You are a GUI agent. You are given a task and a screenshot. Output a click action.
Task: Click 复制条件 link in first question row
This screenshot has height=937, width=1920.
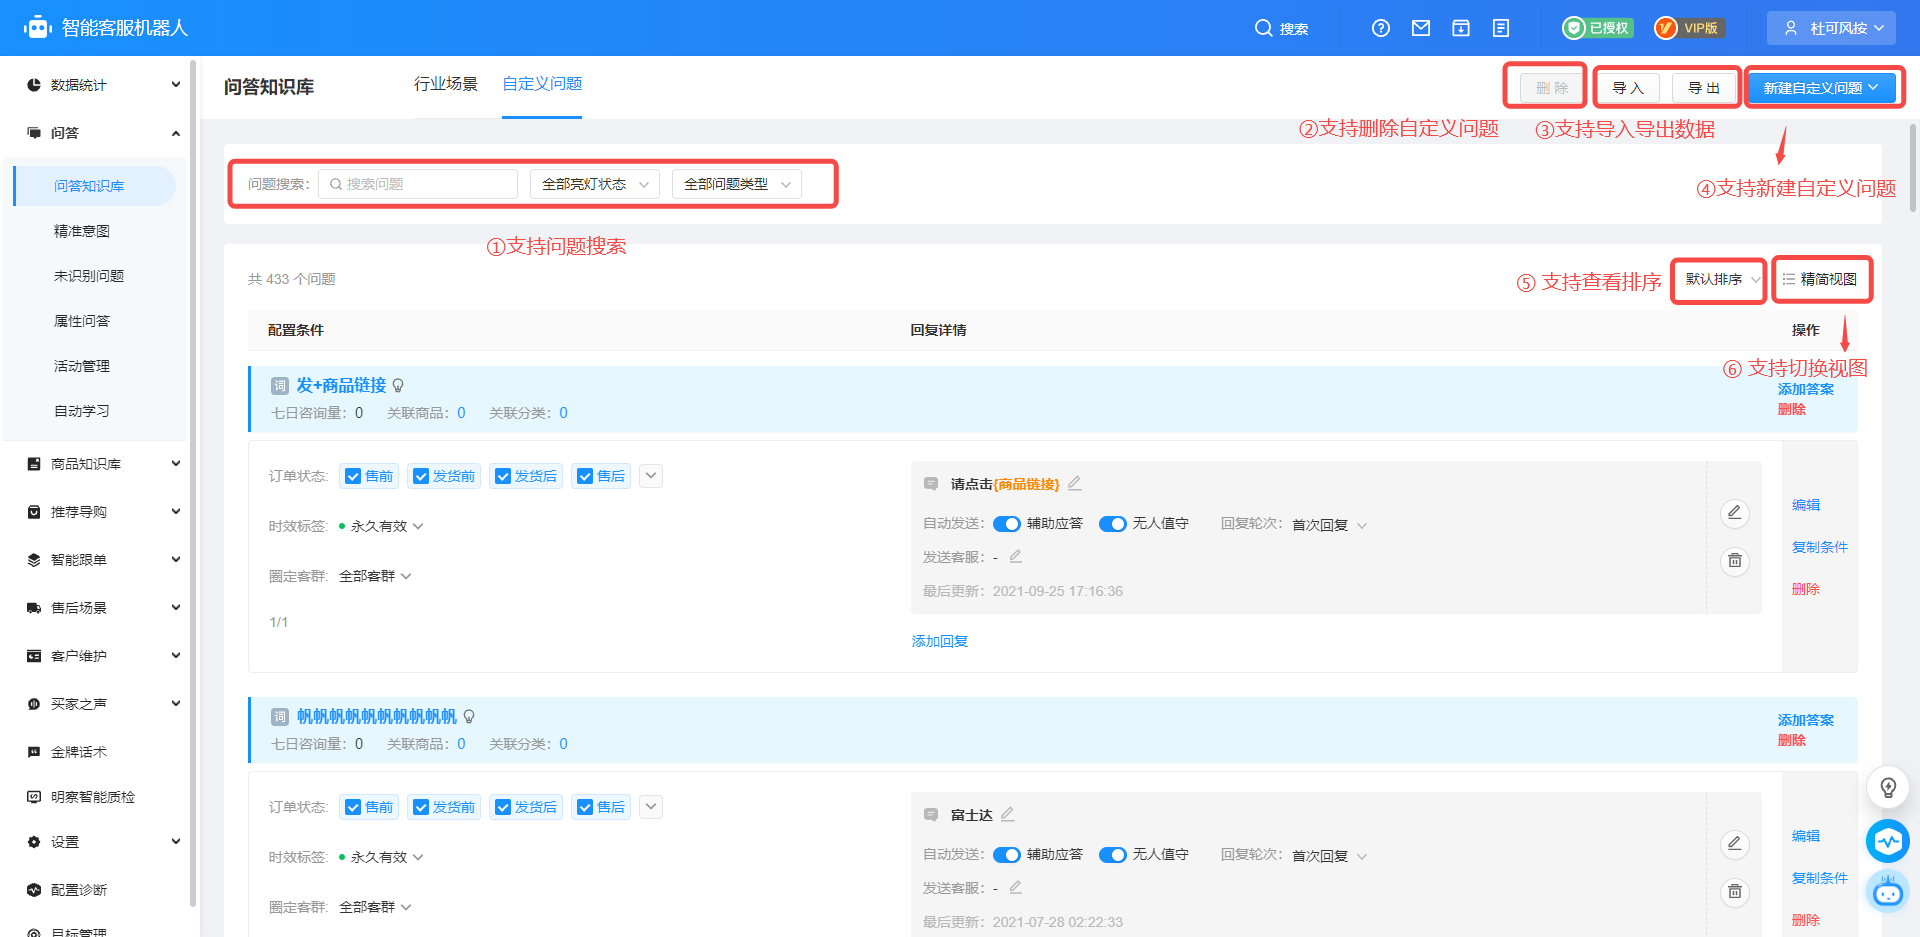click(x=1820, y=547)
